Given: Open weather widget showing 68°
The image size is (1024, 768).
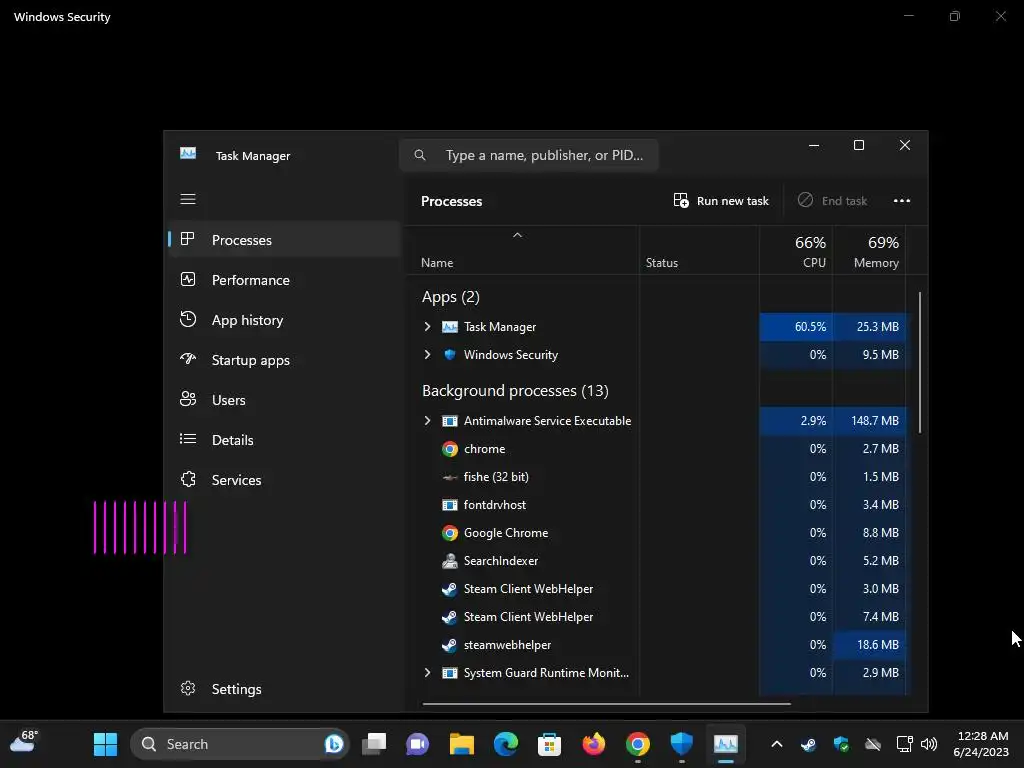Looking at the screenshot, I should [x=24, y=742].
